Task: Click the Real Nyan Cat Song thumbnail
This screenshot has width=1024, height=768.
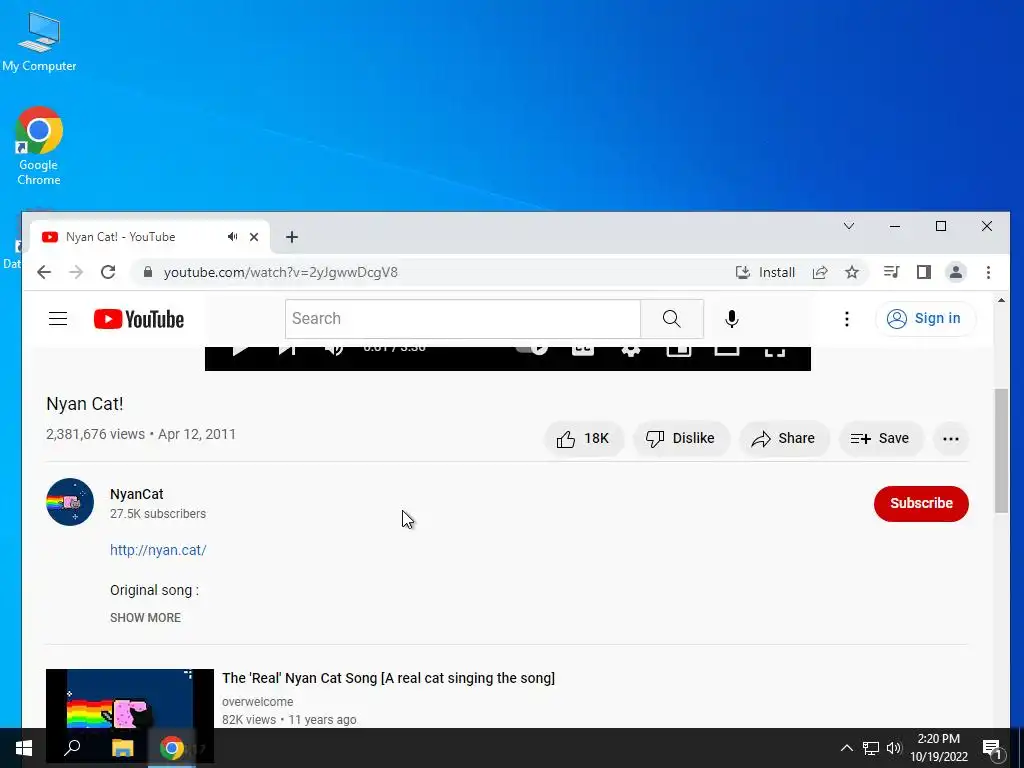Action: coord(130,699)
